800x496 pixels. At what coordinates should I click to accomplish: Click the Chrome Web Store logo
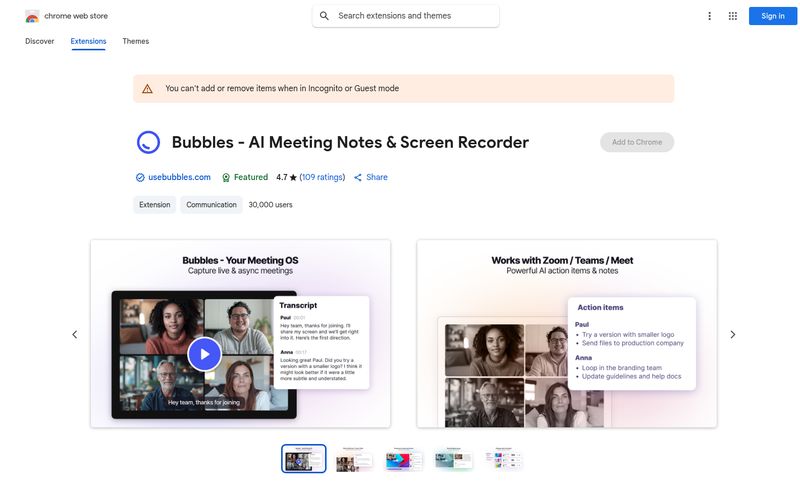(x=32, y=16)
